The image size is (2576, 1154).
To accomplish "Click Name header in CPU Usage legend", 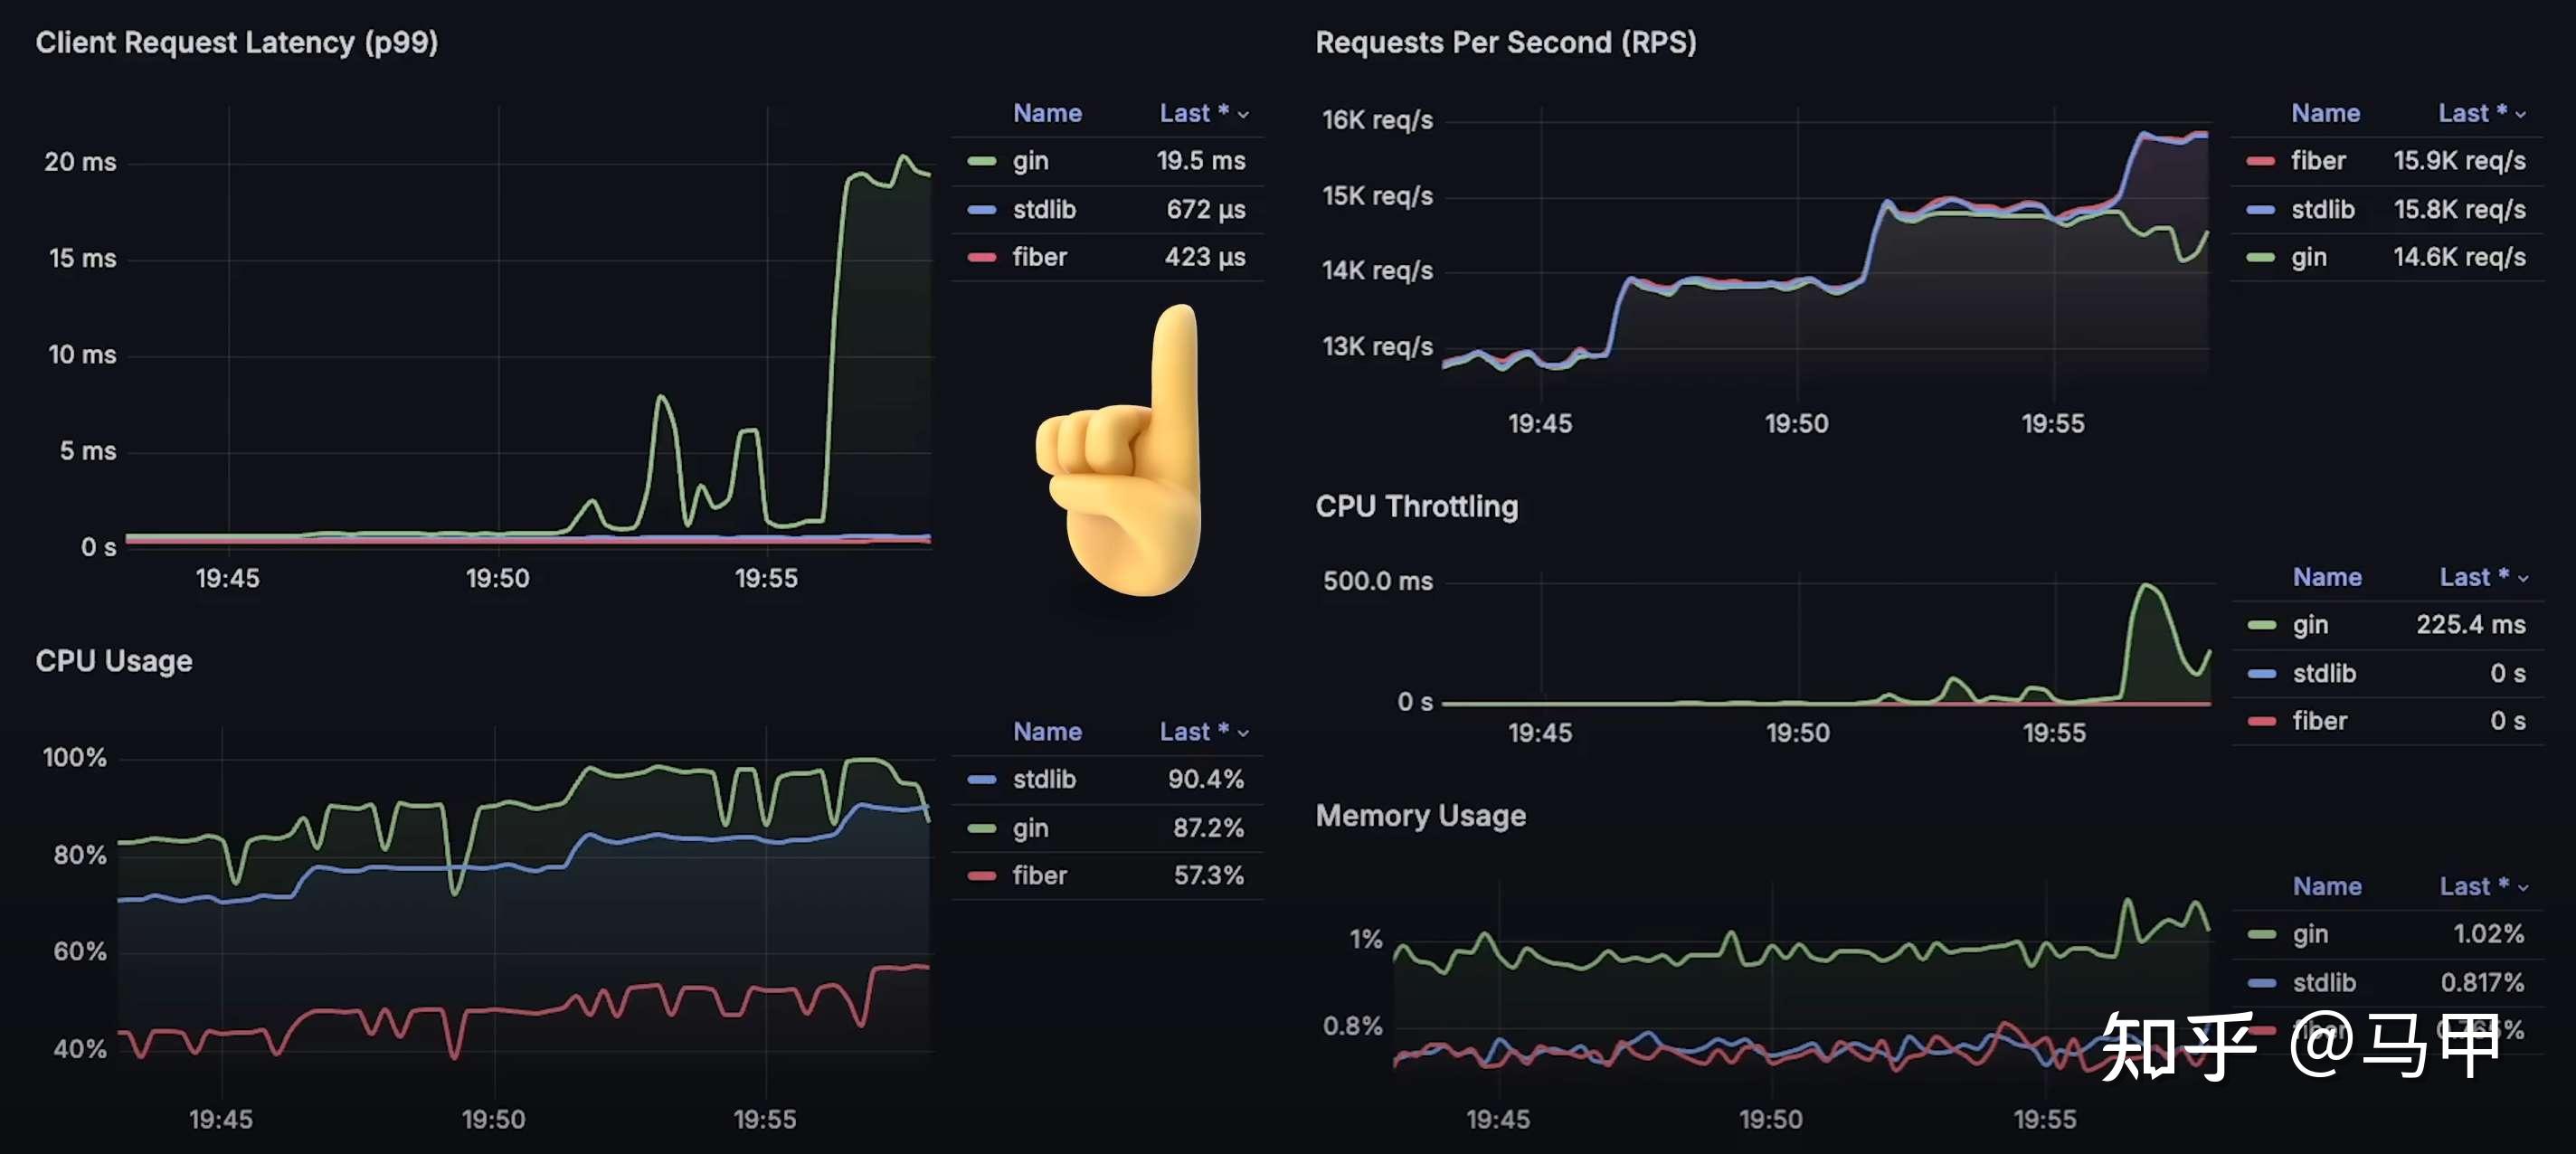I will pos(1047,731).
